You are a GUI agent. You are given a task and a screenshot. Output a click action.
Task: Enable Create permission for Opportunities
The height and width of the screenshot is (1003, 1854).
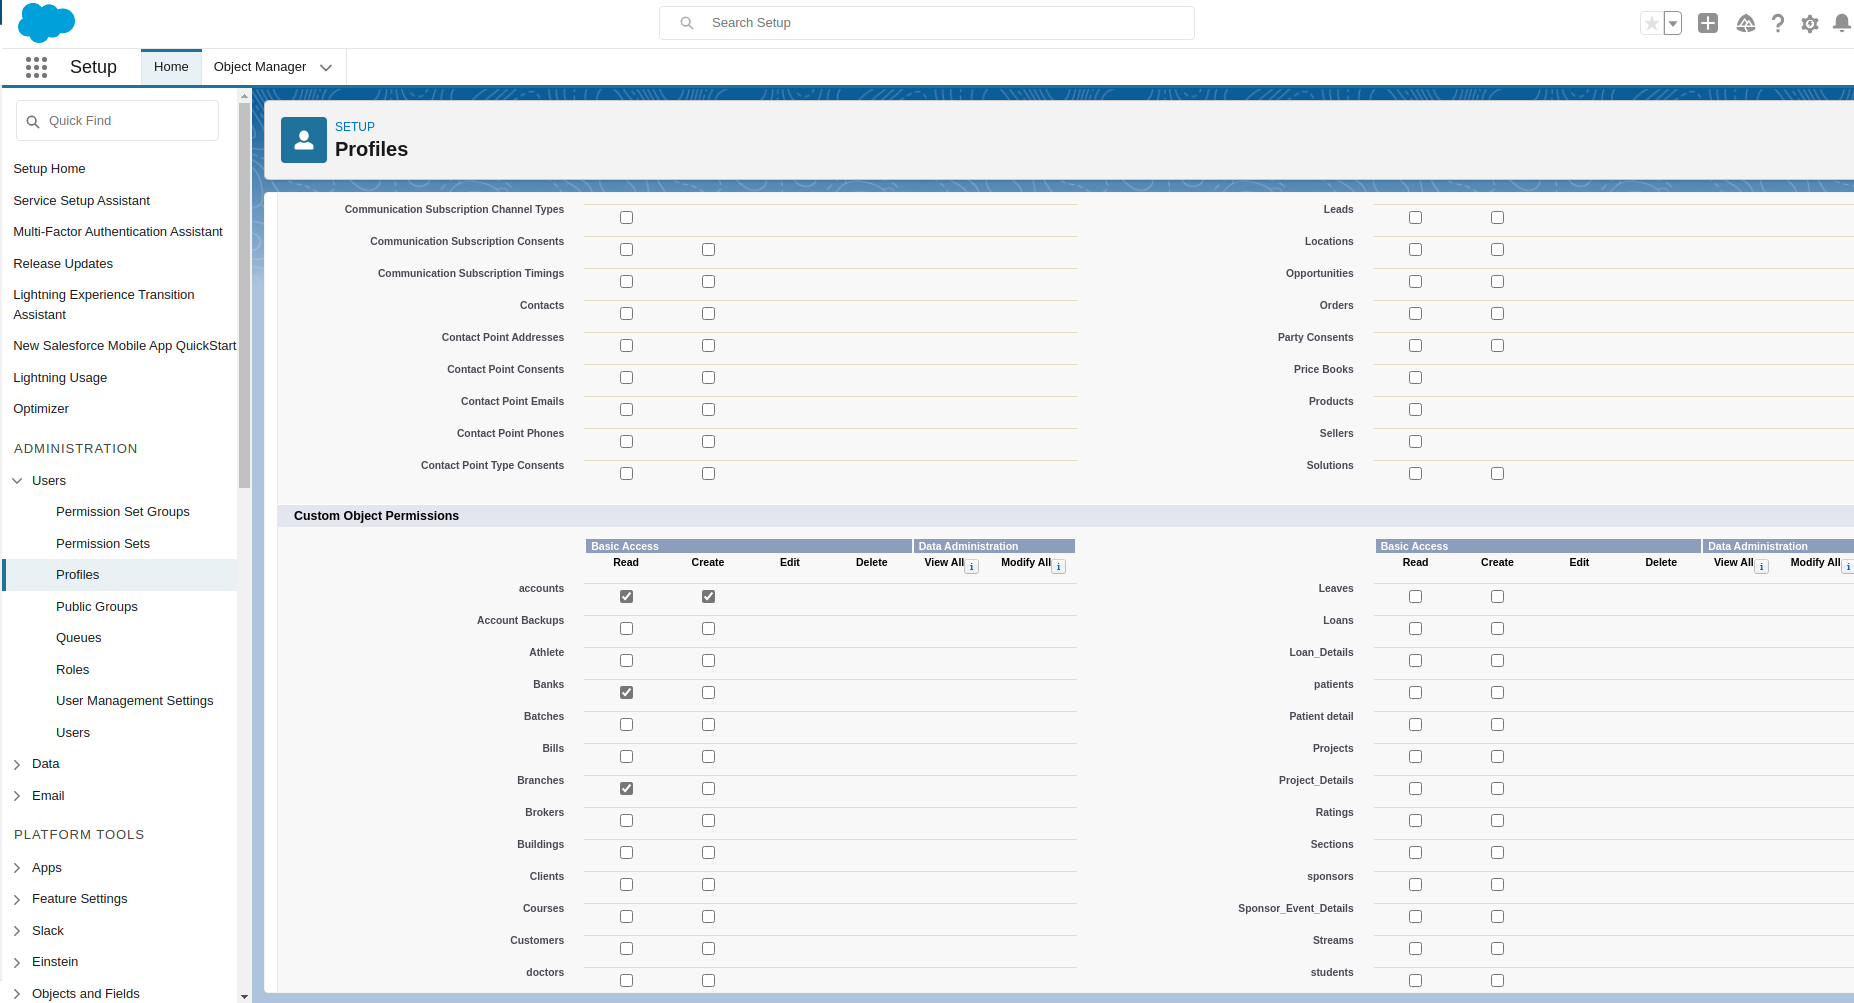pyautogui.click(x=1497, y=282)
